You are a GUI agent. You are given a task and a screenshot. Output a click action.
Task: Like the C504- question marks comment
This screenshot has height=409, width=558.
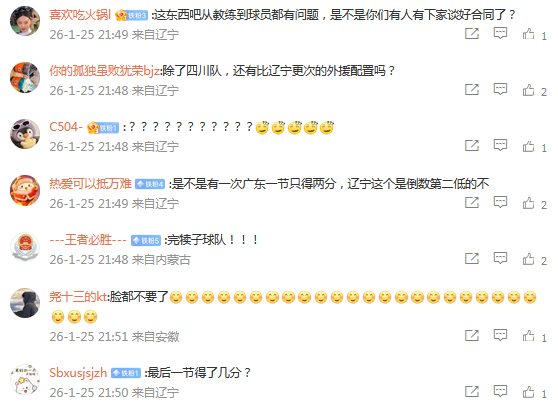(x=528, y=146)
